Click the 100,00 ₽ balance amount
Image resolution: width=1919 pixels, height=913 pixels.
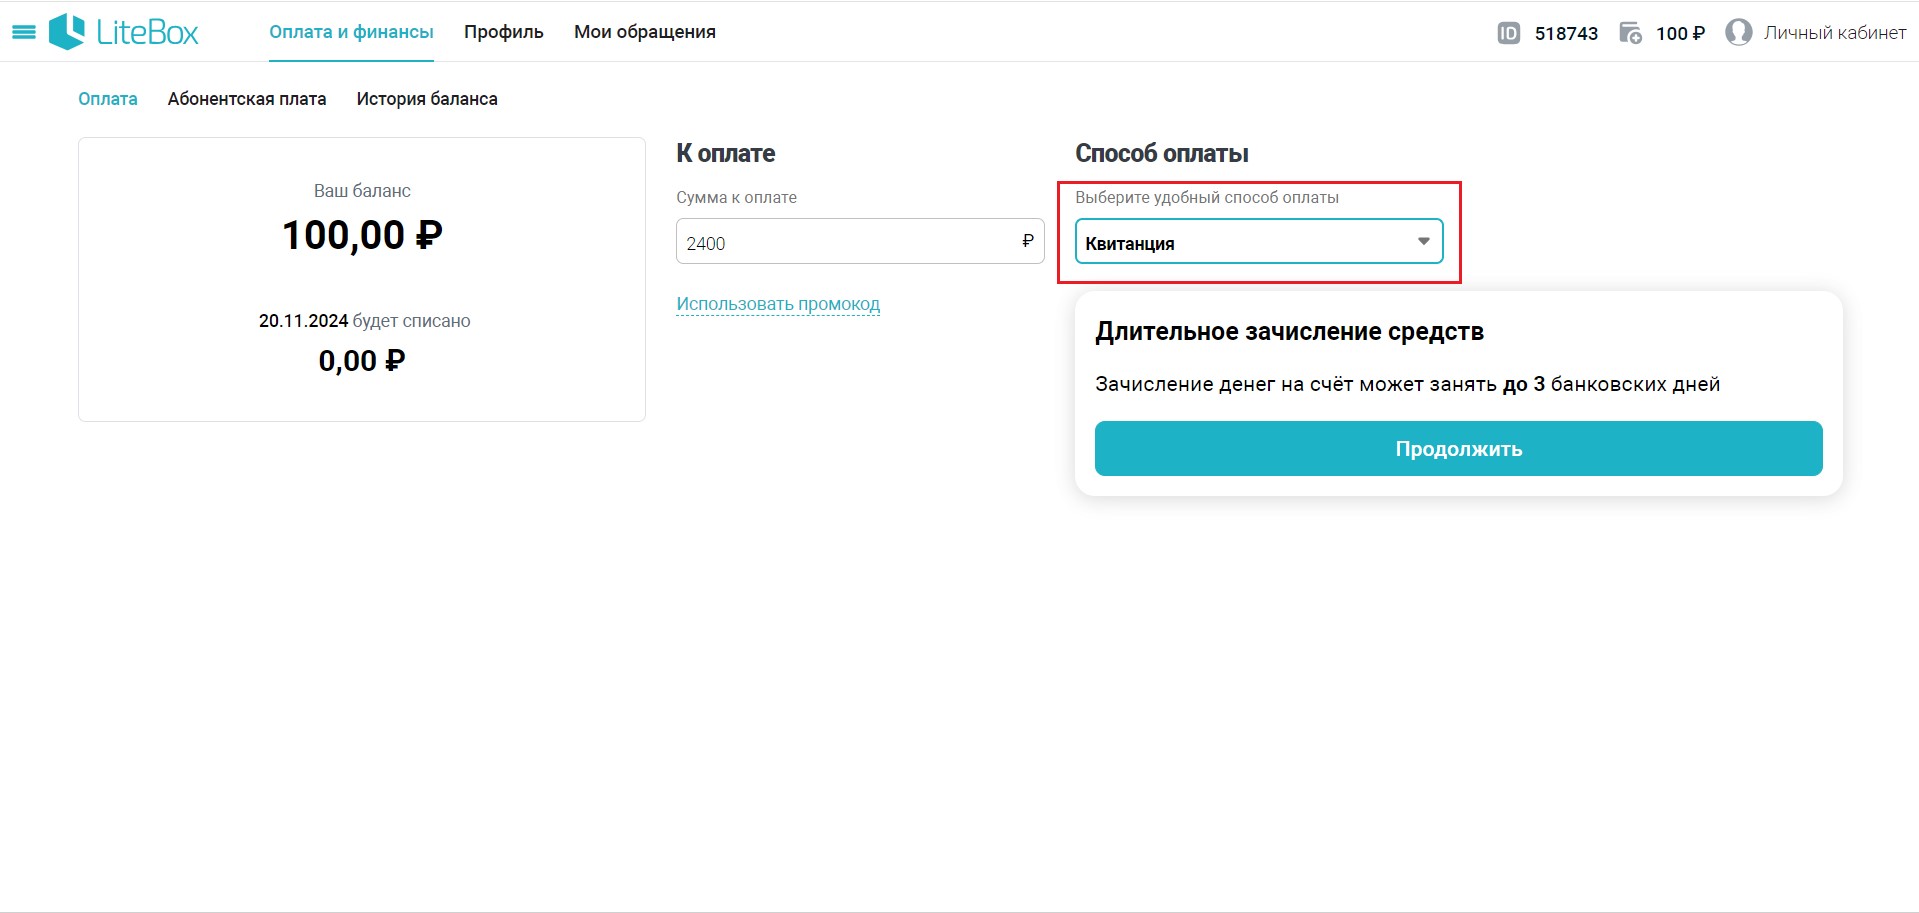[x=362, y=236]
